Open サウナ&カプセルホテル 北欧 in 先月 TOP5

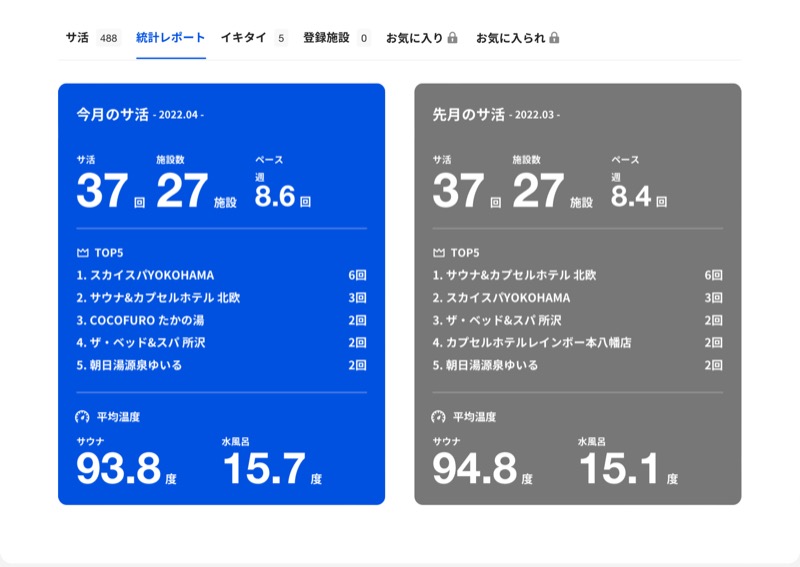pos(521,275)
